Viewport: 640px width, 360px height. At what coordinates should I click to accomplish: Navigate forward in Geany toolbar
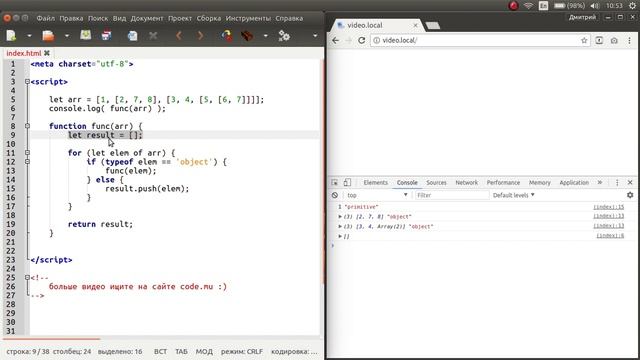(200, 36)
